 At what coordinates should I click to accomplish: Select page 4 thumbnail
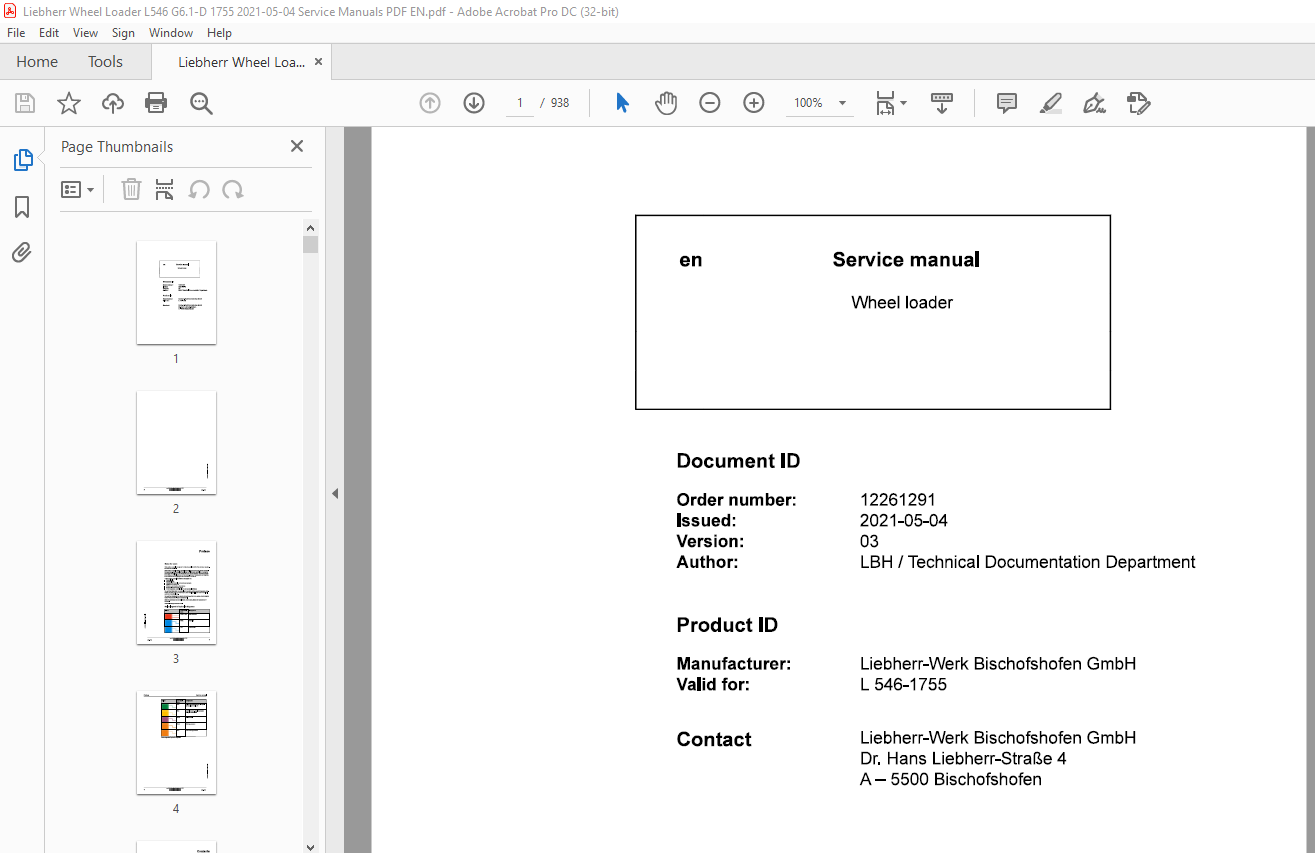(x=176, y=742)
